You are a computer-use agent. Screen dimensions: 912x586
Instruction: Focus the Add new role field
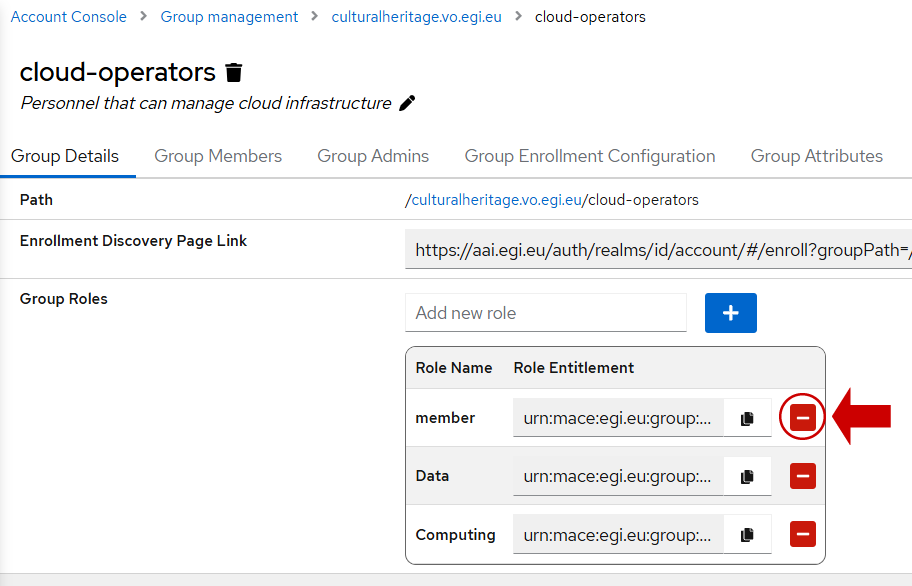[546, 313]
